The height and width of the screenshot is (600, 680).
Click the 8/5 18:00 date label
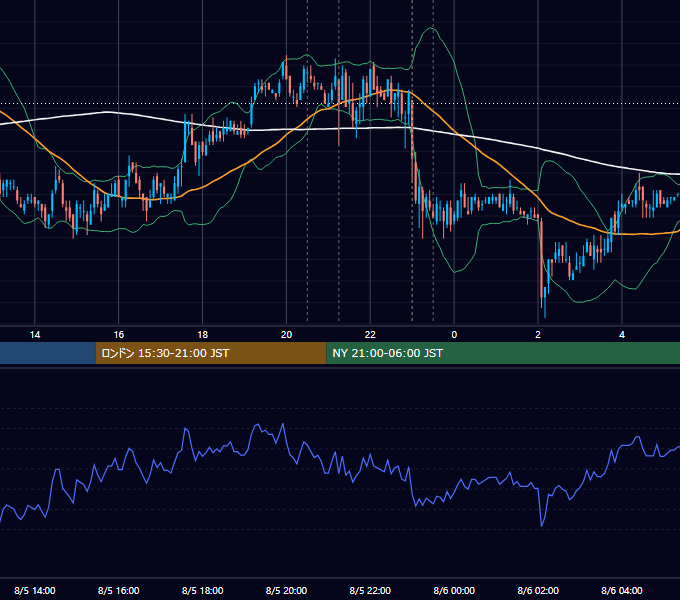203,590
